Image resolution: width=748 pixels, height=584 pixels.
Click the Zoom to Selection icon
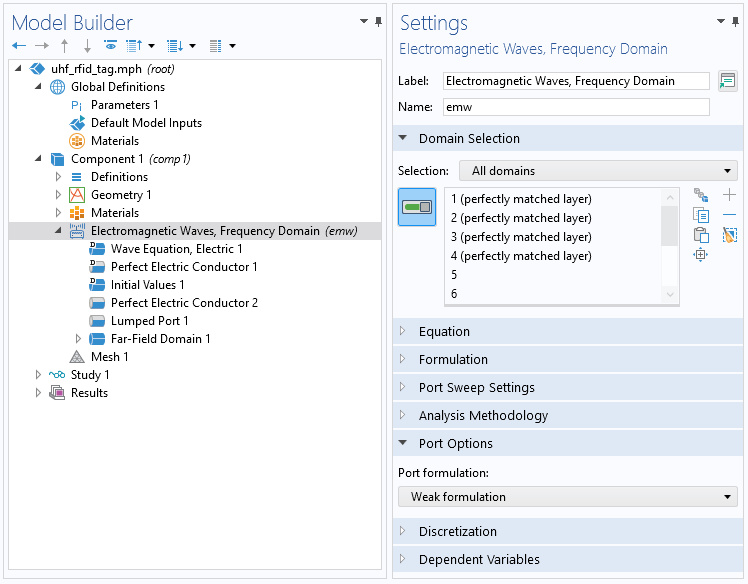click(x=701, y=255)
